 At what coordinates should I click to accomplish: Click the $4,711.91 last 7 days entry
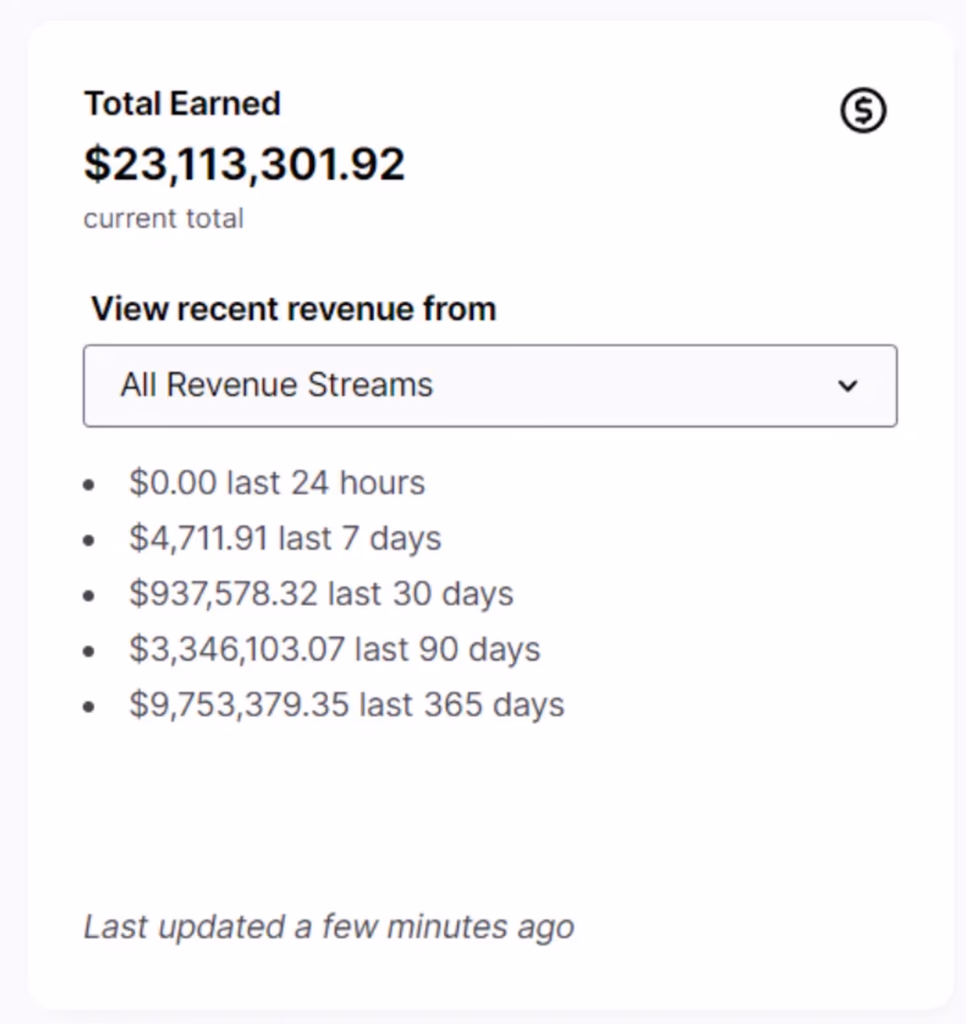[284, 538]
